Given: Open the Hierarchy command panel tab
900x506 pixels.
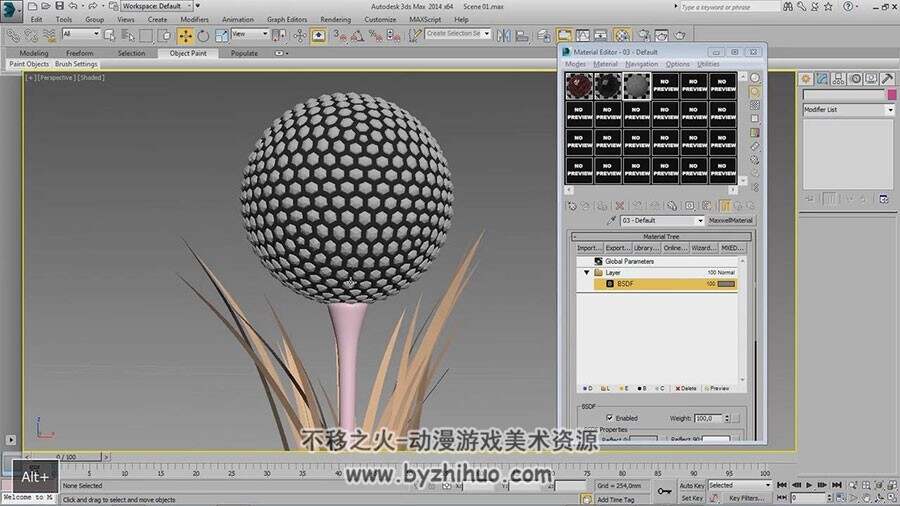Looking at the screenshot, I should 839,79.
